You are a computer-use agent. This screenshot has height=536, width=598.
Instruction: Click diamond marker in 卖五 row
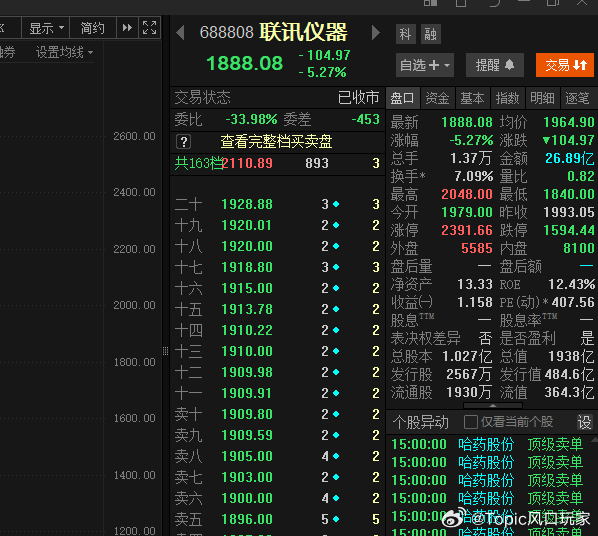click(336, 519)
